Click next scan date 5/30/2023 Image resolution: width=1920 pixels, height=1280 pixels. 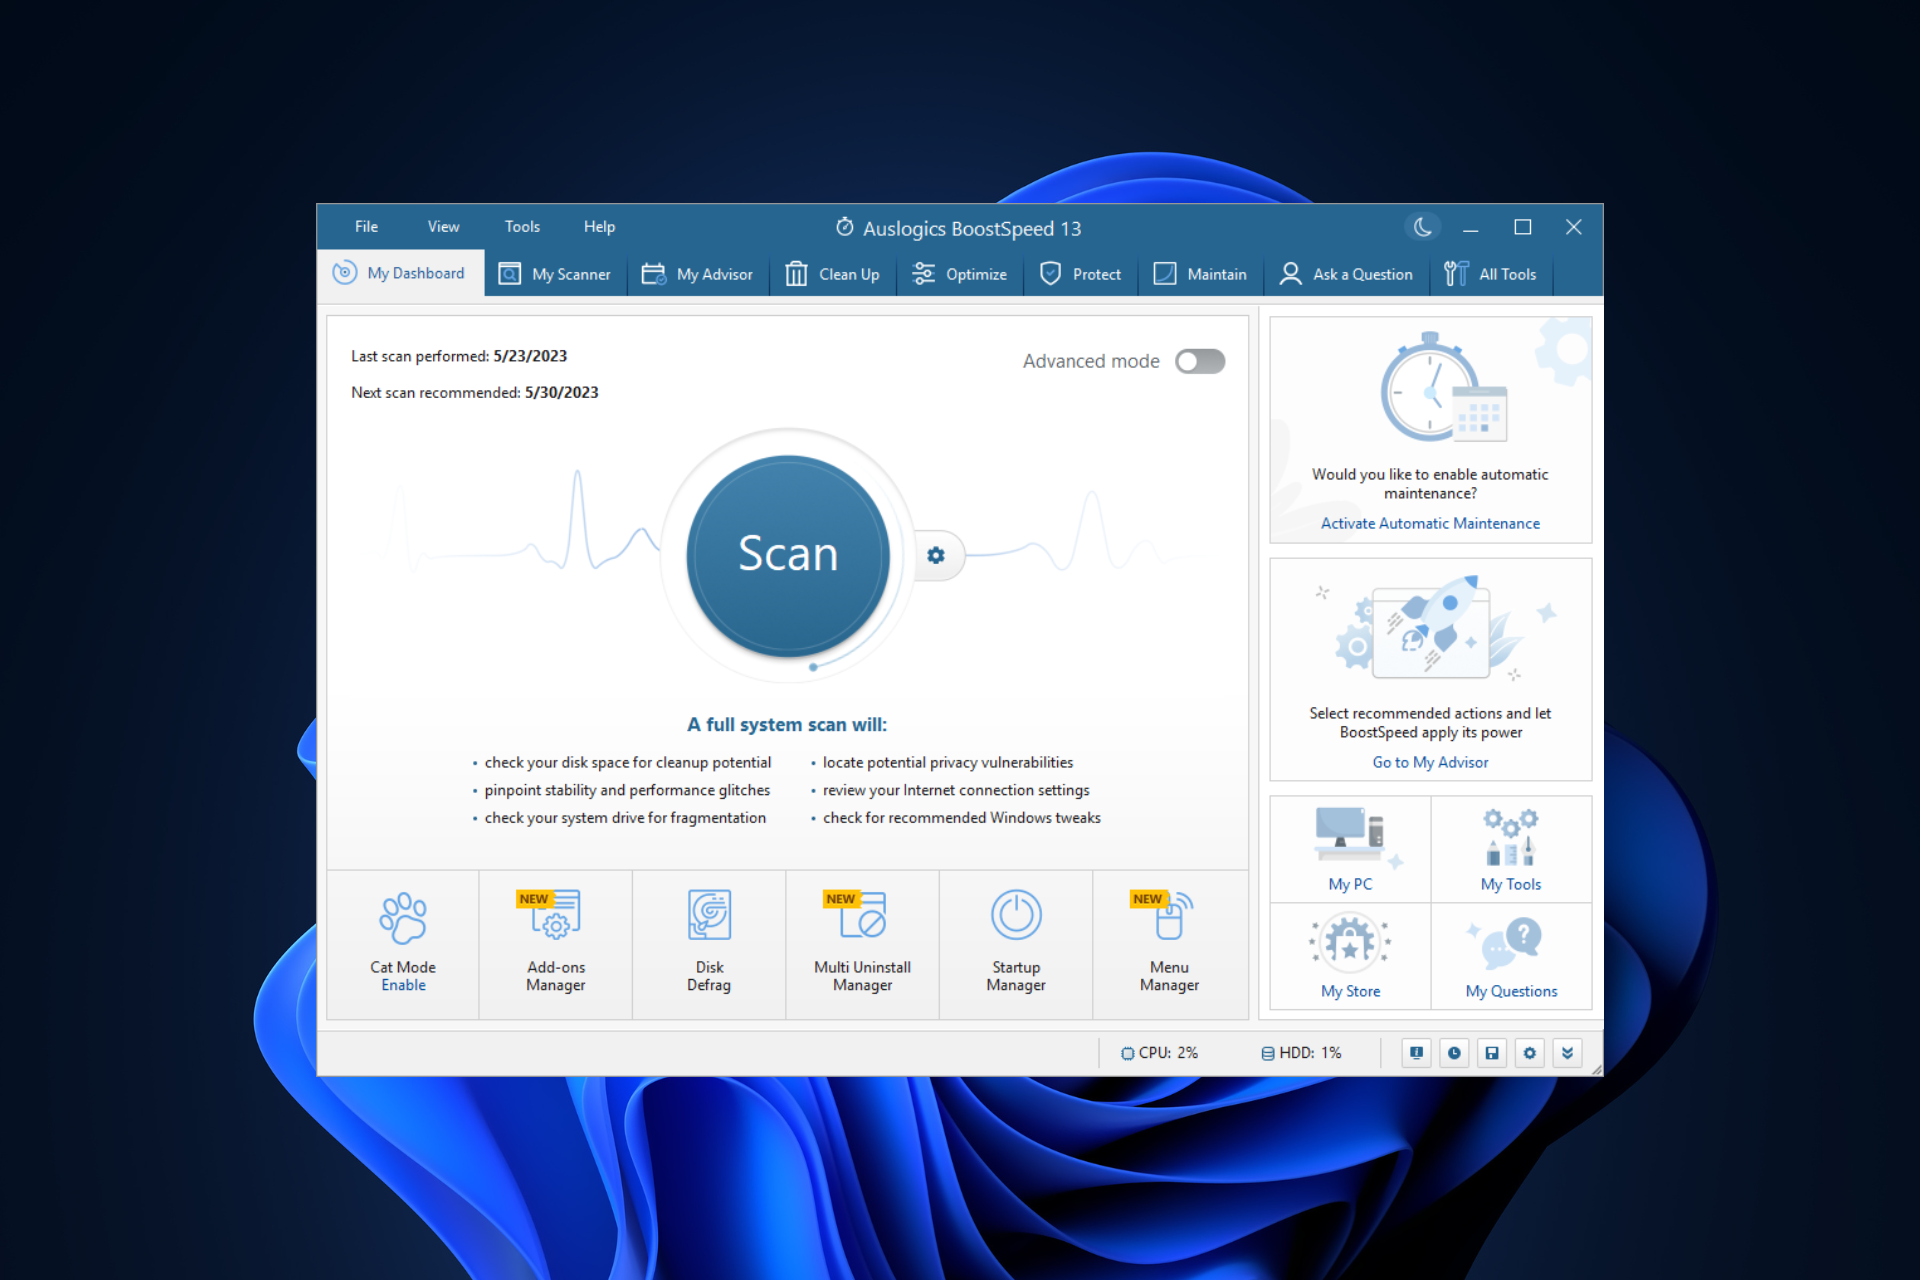pyautogui.click(x=562, y=392)
